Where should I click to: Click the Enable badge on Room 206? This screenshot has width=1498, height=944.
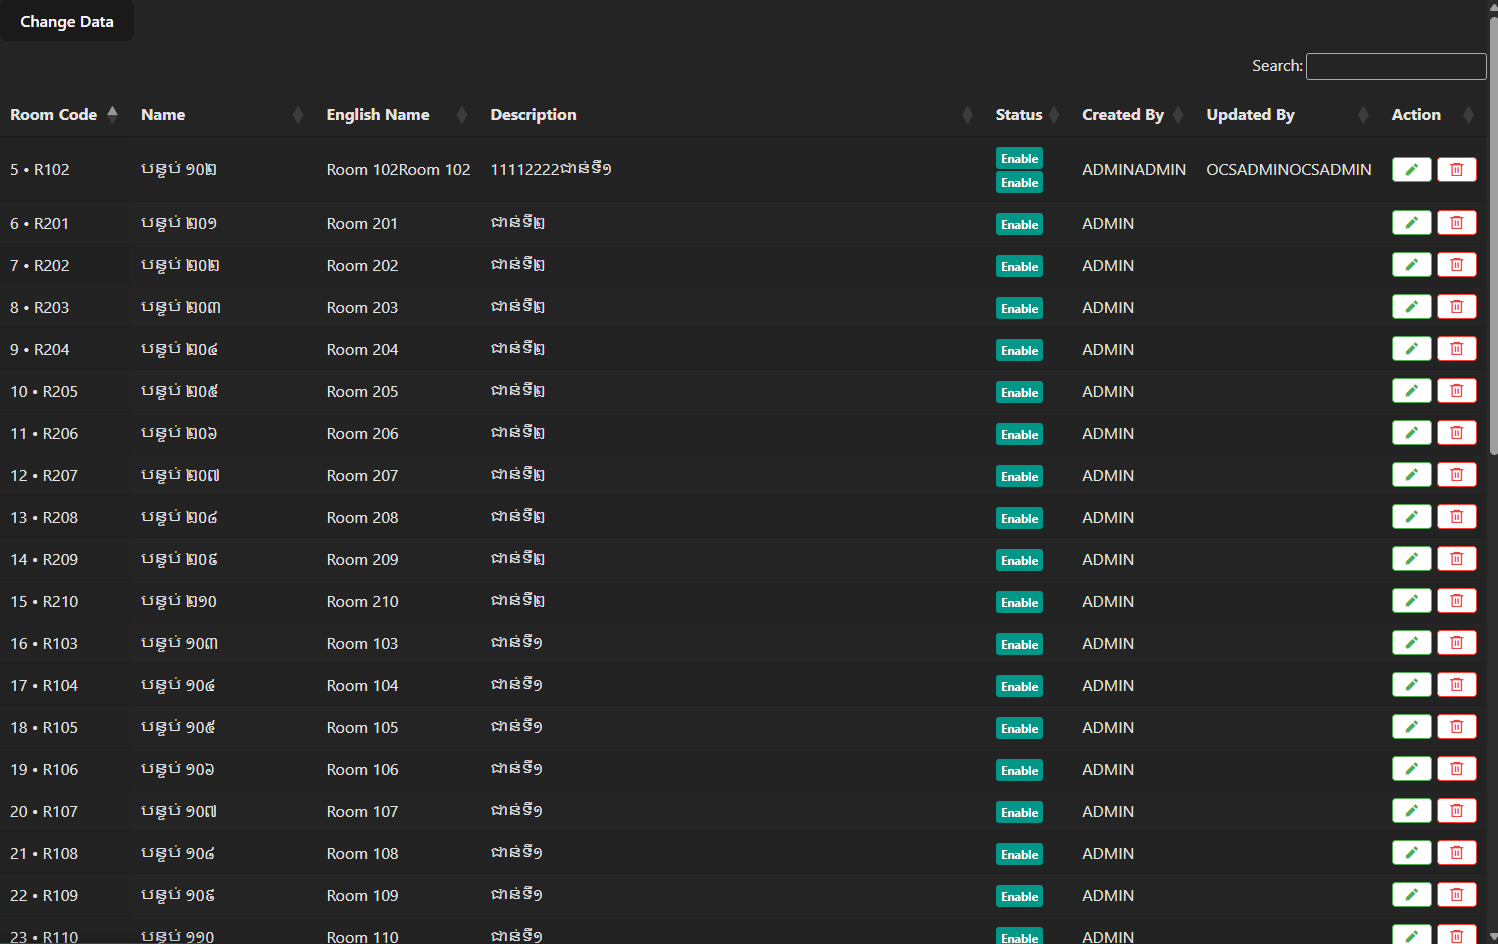coord(1019,435)
